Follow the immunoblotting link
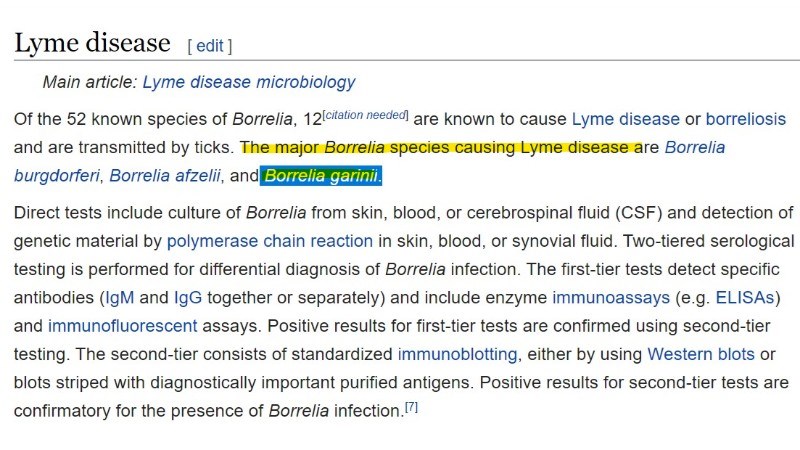This screenshot has width=800, height=450. click(x=457, y=354)
